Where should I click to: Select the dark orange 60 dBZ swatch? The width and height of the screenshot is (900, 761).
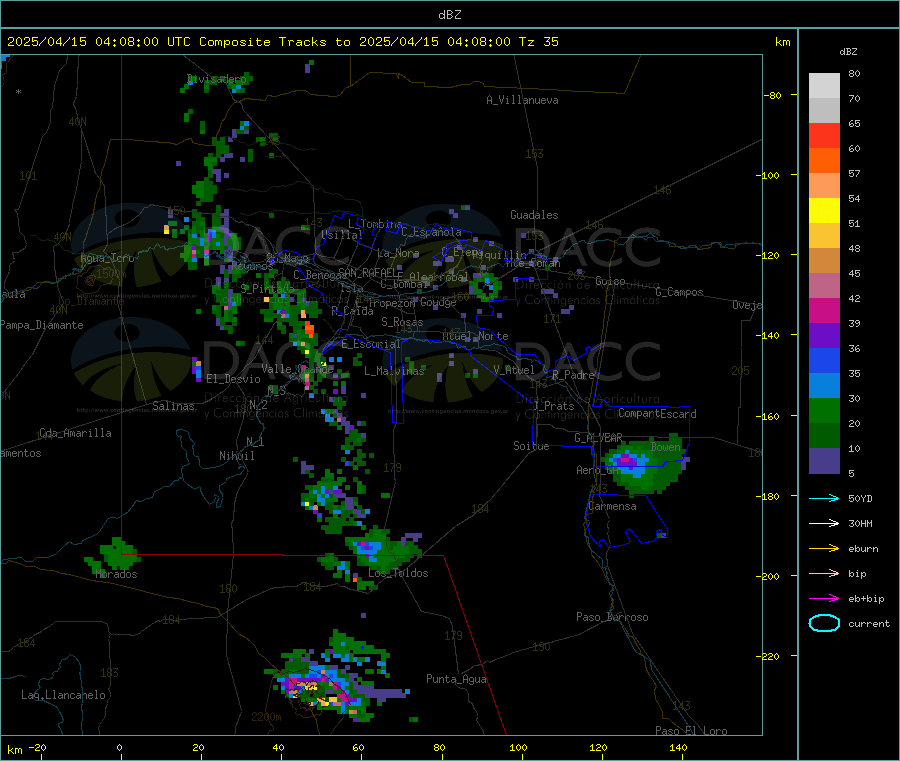point(824,161)
